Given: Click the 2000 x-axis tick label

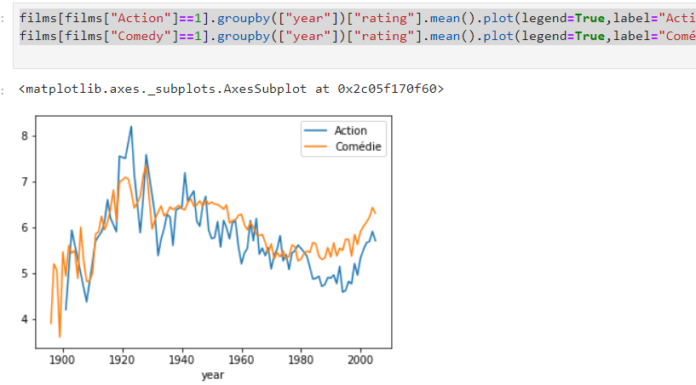Looking at the screenshot, I should tap(360, 360).
